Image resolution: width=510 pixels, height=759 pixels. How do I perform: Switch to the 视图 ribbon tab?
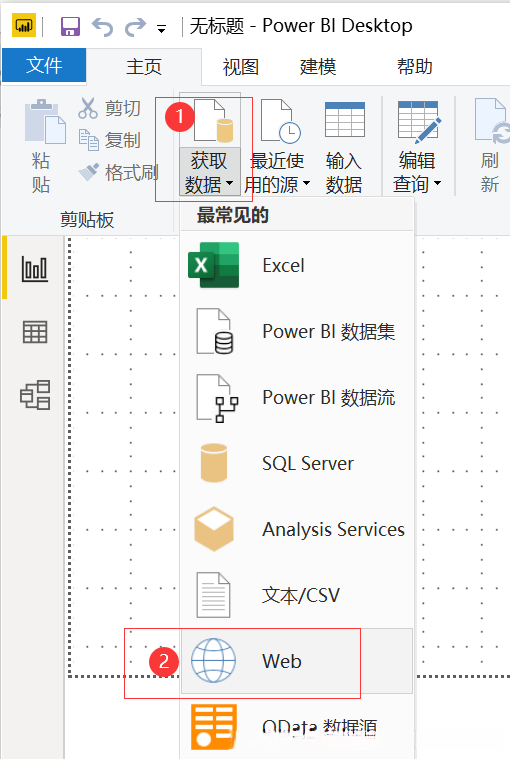tap(240, 66)
